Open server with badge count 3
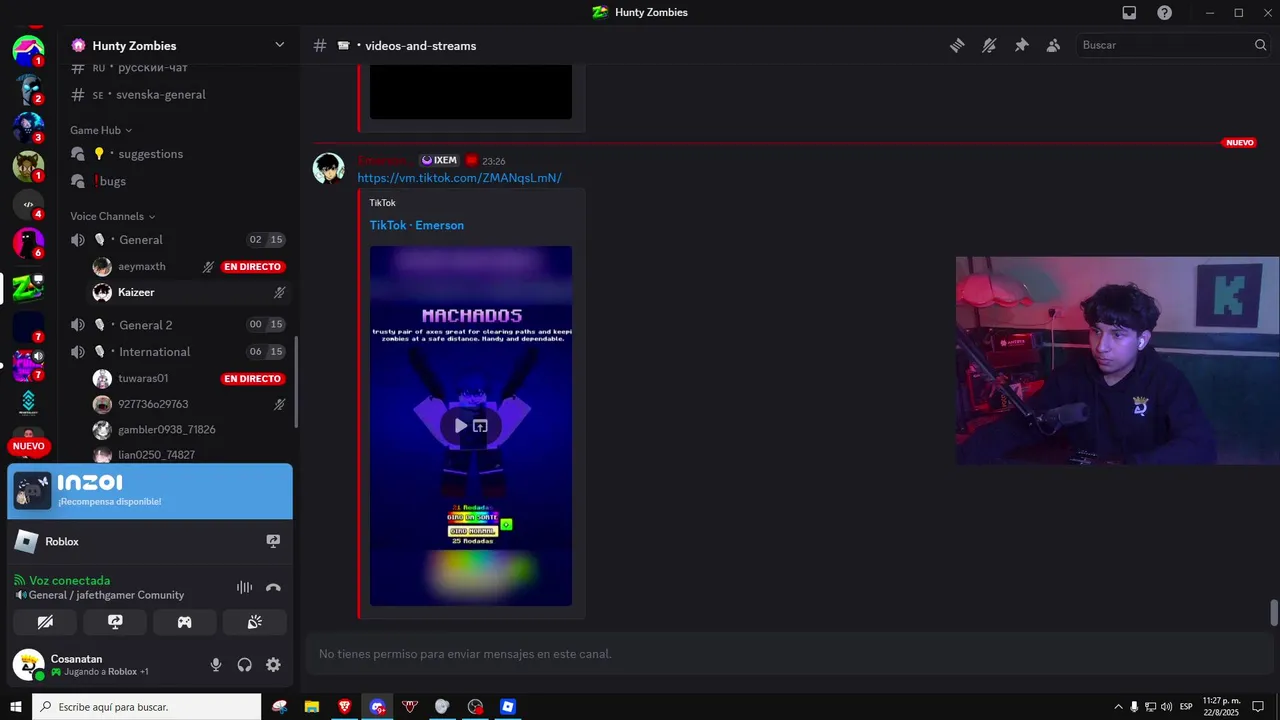The width and height of the screenshot is (1280, 720). [x=28, y=127]
